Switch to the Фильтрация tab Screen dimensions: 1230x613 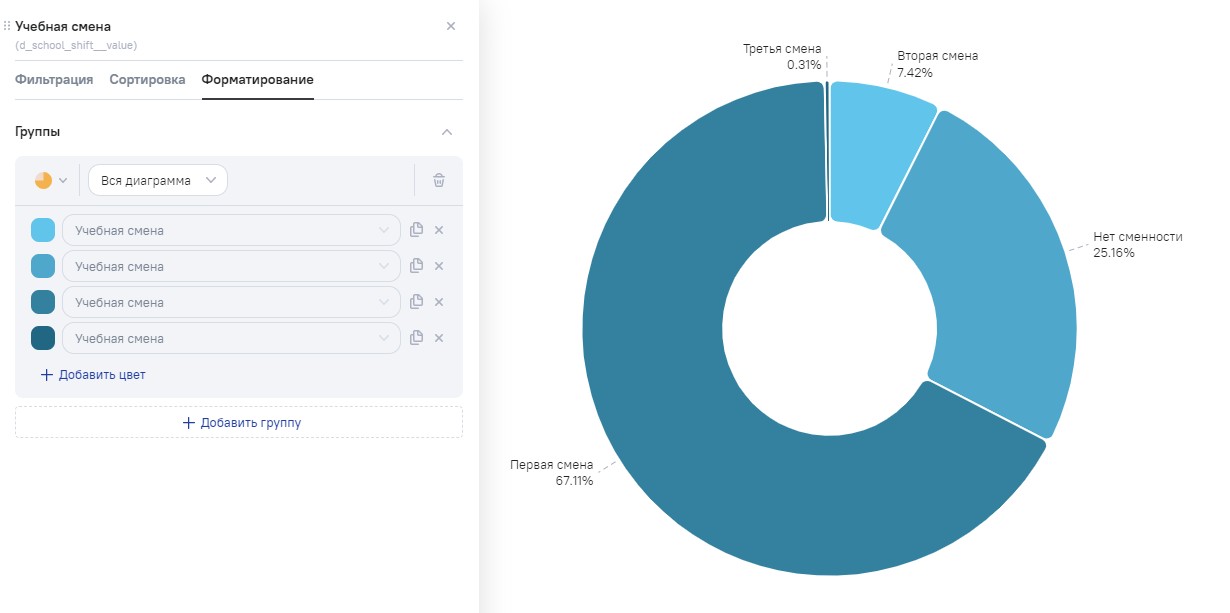point(54,80)
